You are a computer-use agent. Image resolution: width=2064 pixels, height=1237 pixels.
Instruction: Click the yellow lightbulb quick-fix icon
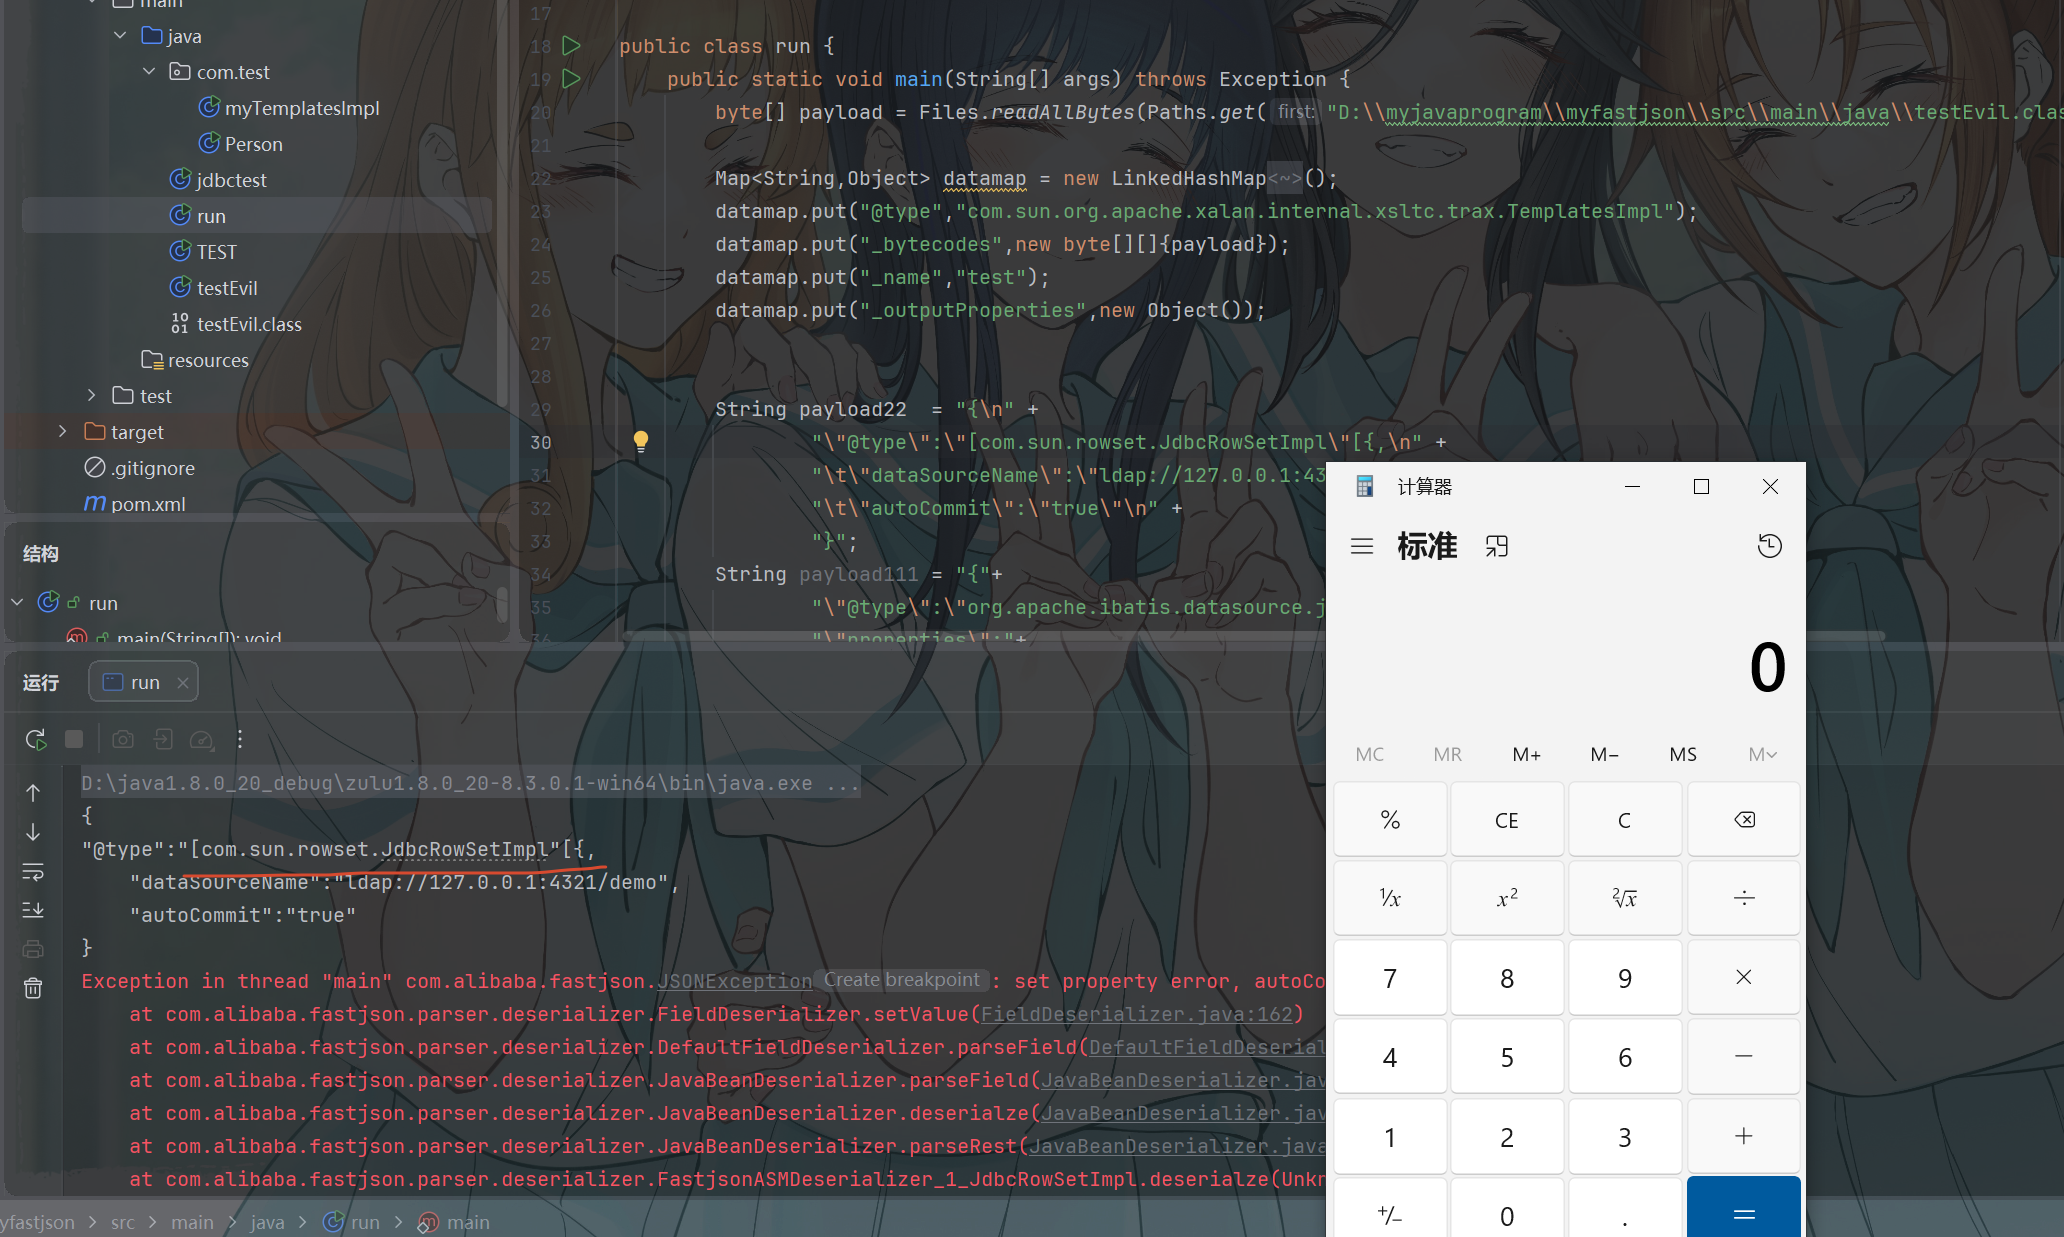[641, 441]
